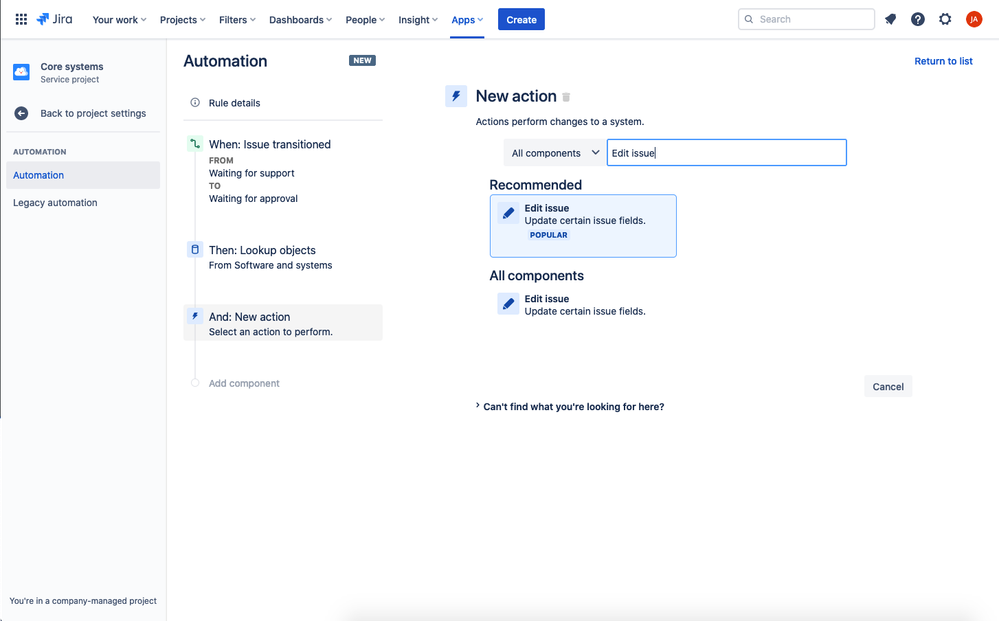Click 'Waiting for support' text
This screenshot has height=621, width=999.
(x=252, y=173)
